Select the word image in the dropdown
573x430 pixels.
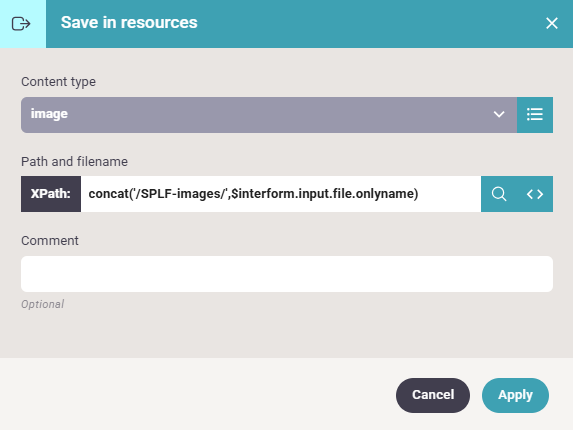coord(49,114)
